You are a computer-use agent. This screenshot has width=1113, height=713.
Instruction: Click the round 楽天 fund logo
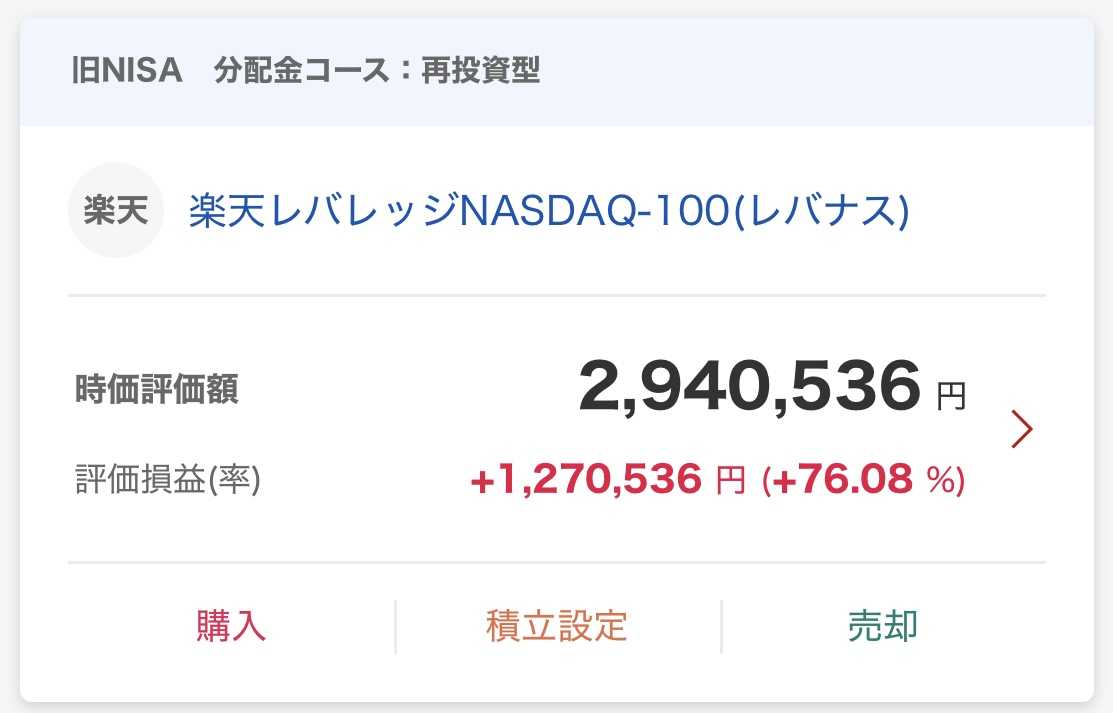click(115, 211)
